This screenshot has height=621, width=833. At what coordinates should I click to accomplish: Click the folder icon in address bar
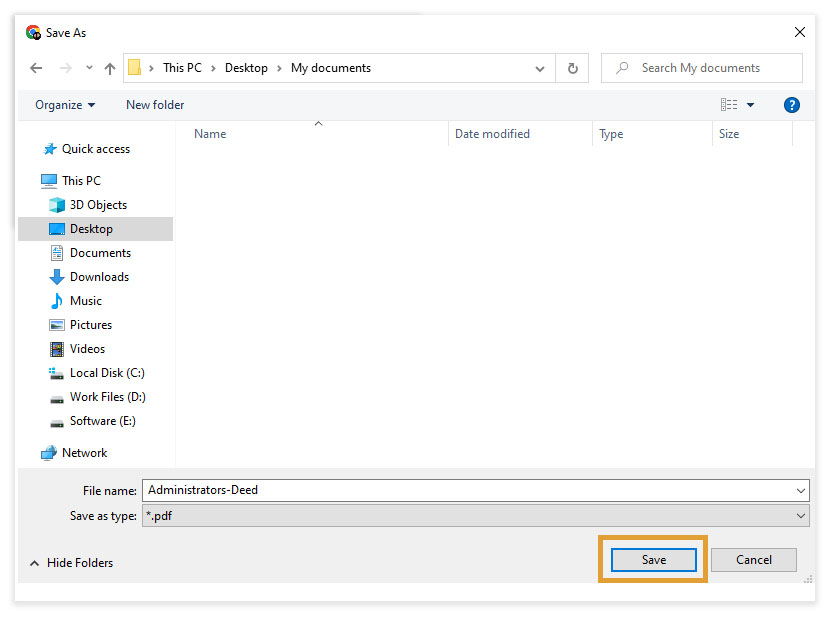tap(134, 68)
